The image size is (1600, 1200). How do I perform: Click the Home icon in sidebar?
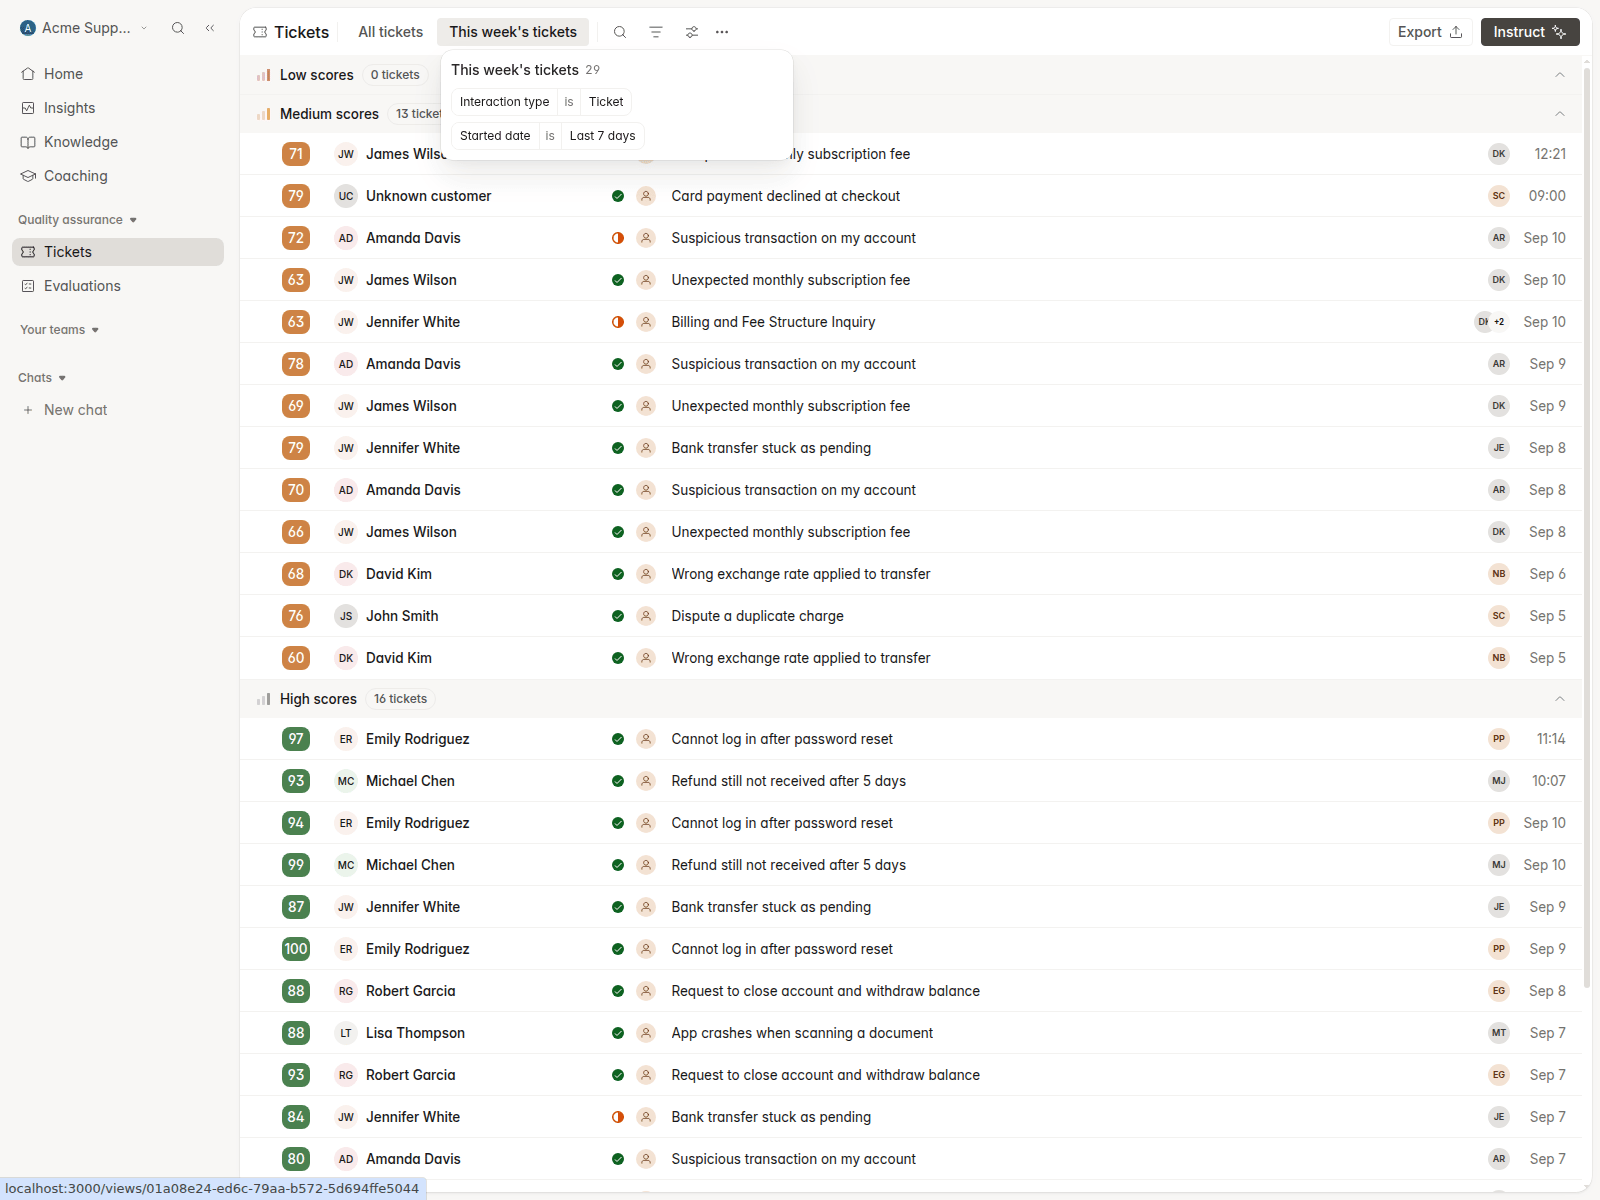28,74
